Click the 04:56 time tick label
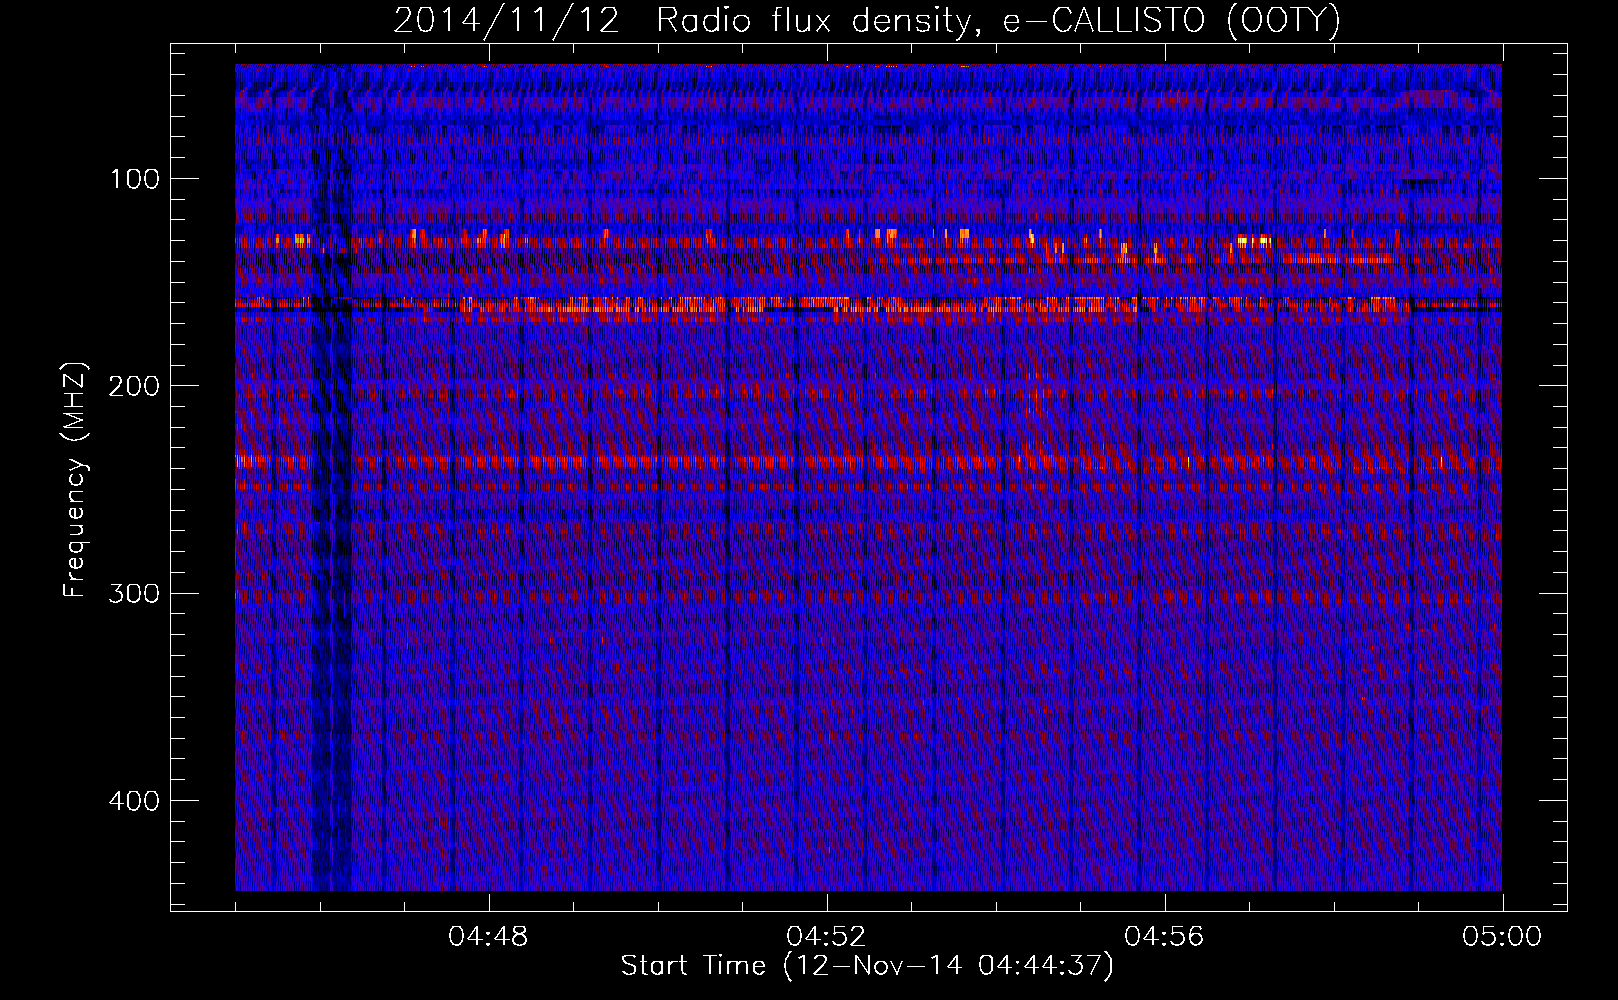The width and height of the screenshot is (1618, 1000). [x=1164, y=937]
